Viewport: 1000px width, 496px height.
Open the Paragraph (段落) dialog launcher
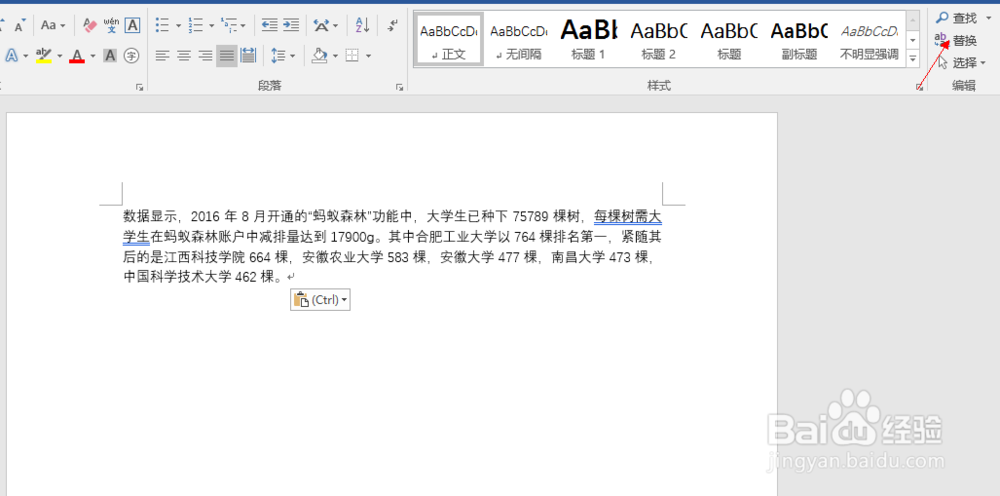tap(399, 88)
